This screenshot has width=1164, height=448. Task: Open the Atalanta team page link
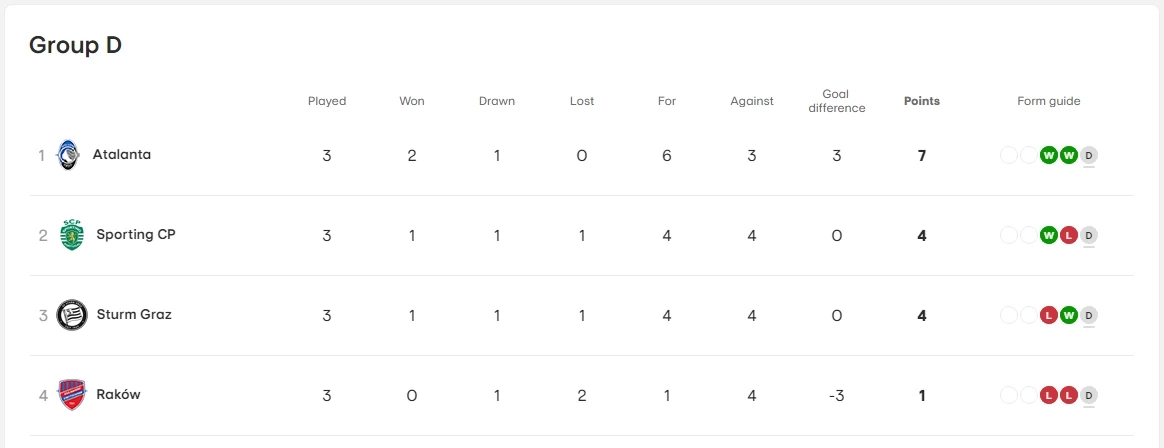pyautogui.click(x=121, y=155)
